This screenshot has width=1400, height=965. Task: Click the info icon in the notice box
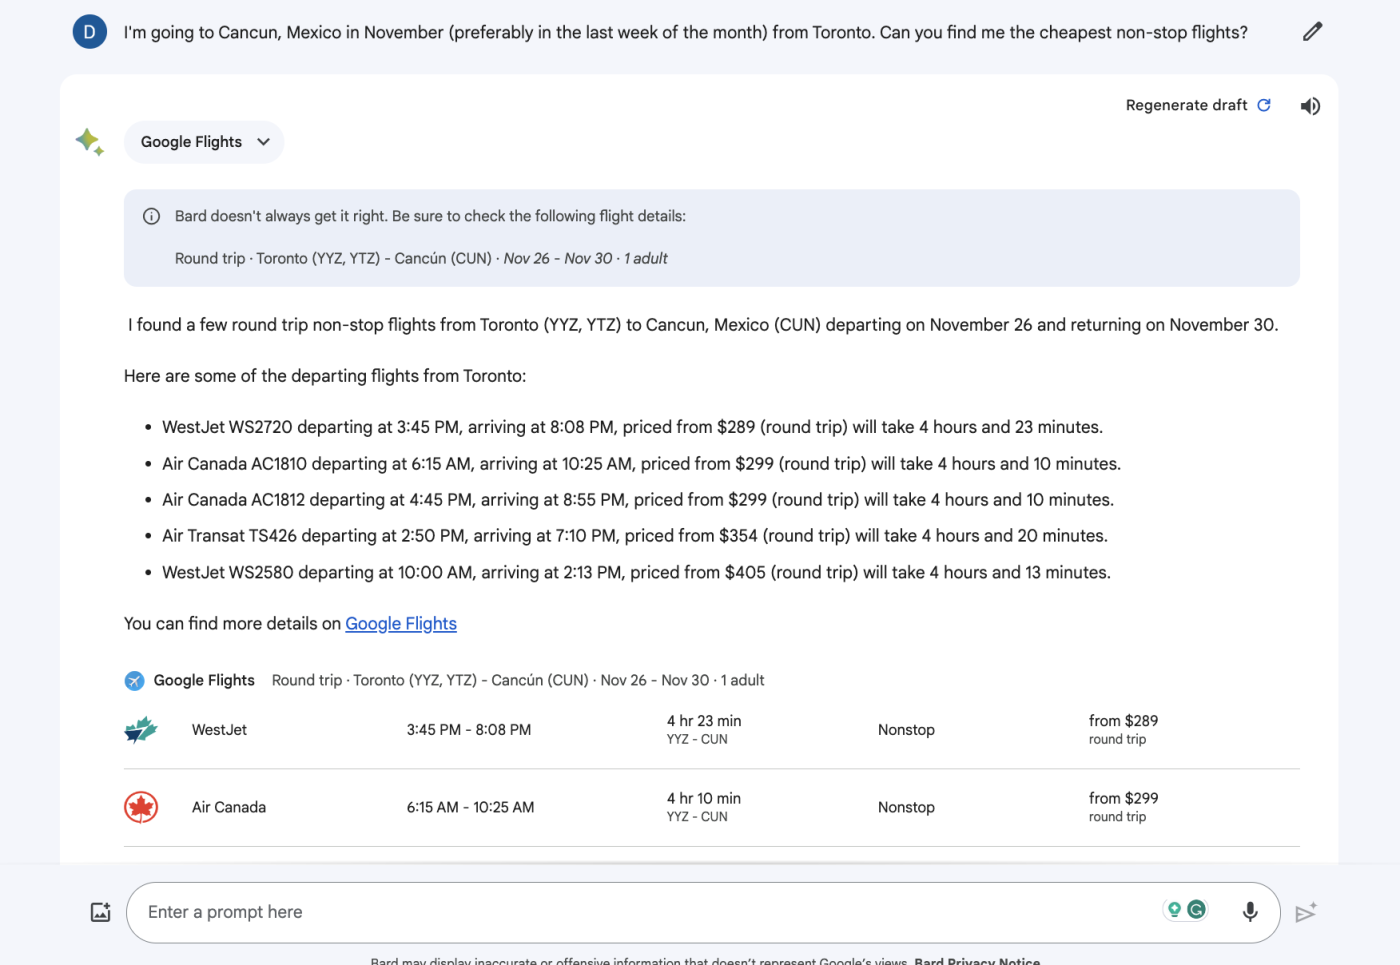pos(151,216)
